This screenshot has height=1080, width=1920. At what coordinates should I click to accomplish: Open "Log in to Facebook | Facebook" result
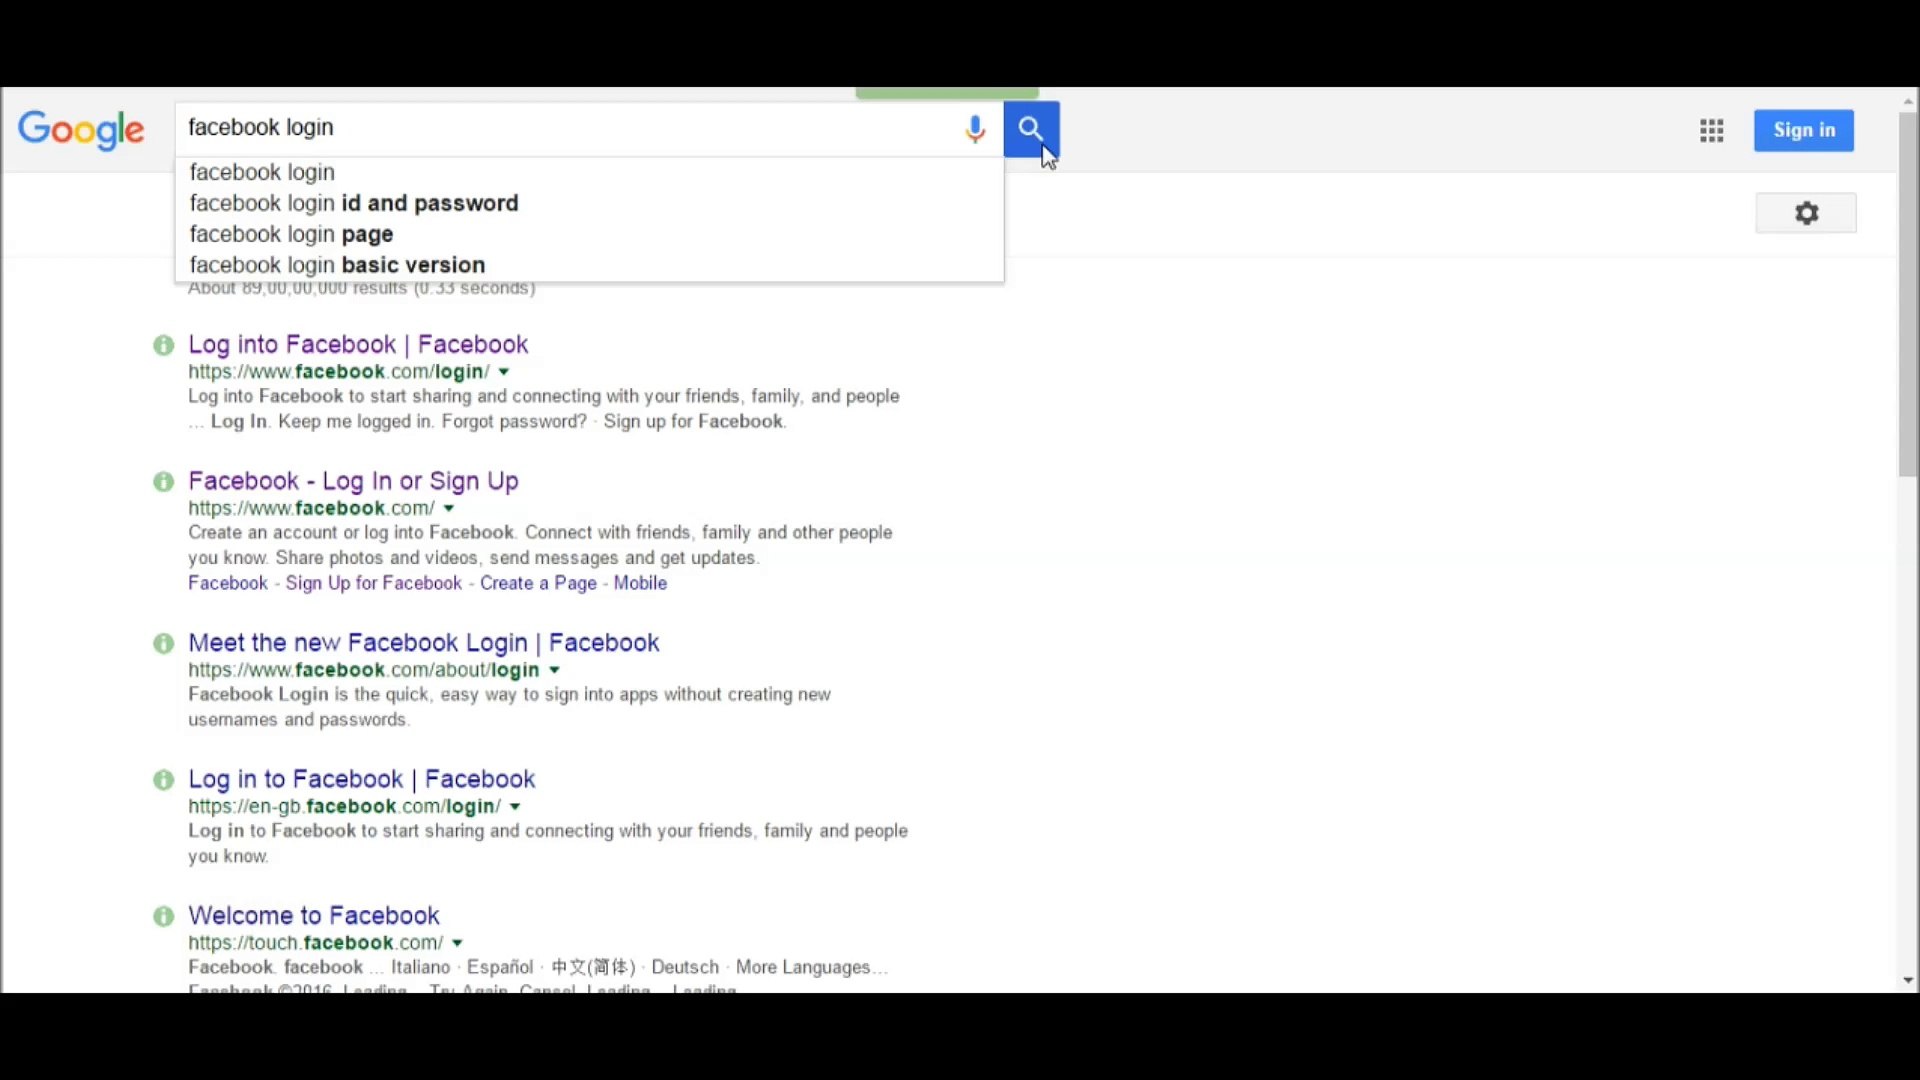pos(362,780)
